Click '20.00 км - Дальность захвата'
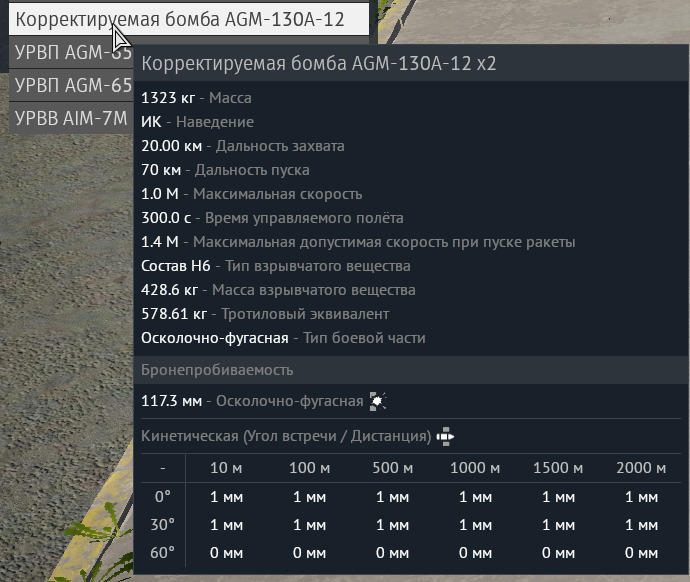Image resolution: width=690 pixels, height=582 pixels. (243, 146)
